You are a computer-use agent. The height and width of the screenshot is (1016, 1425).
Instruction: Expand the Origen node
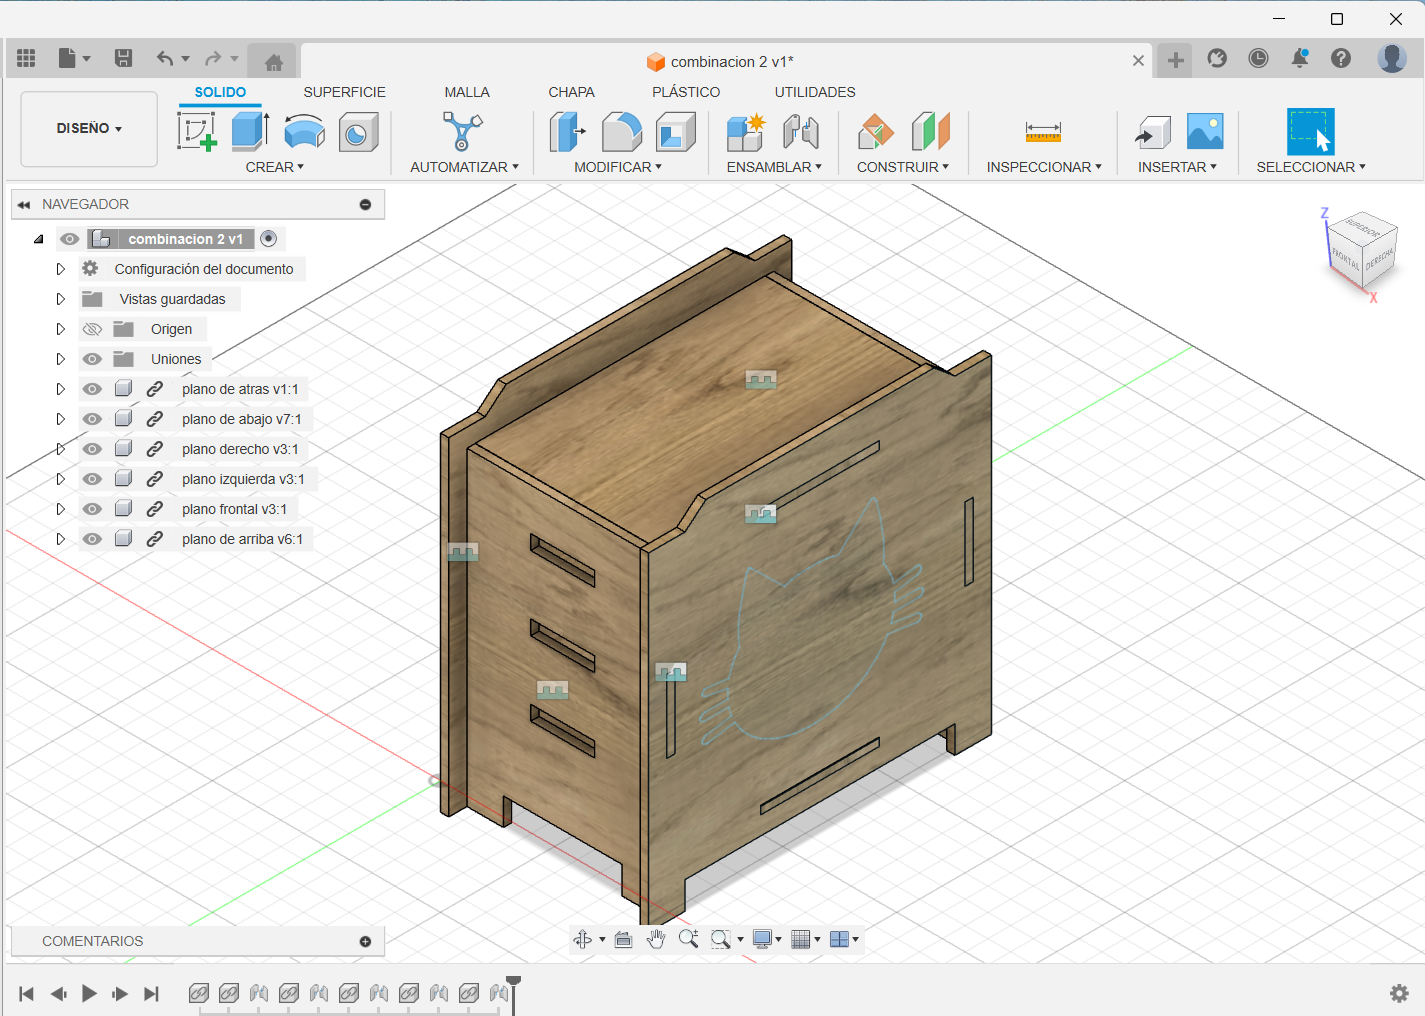pos(60,329)
